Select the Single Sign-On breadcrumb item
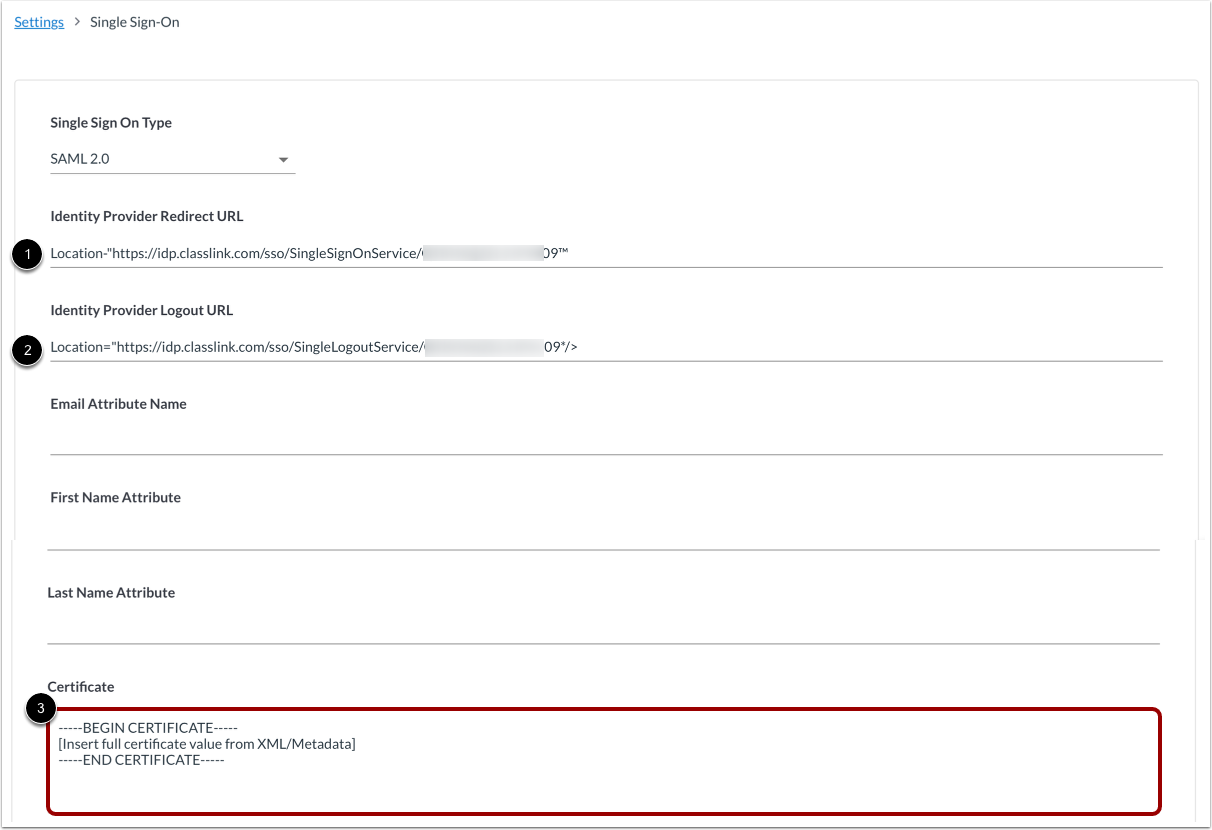The height and width of the screenshot is (830, 1212). pos(134,21)
